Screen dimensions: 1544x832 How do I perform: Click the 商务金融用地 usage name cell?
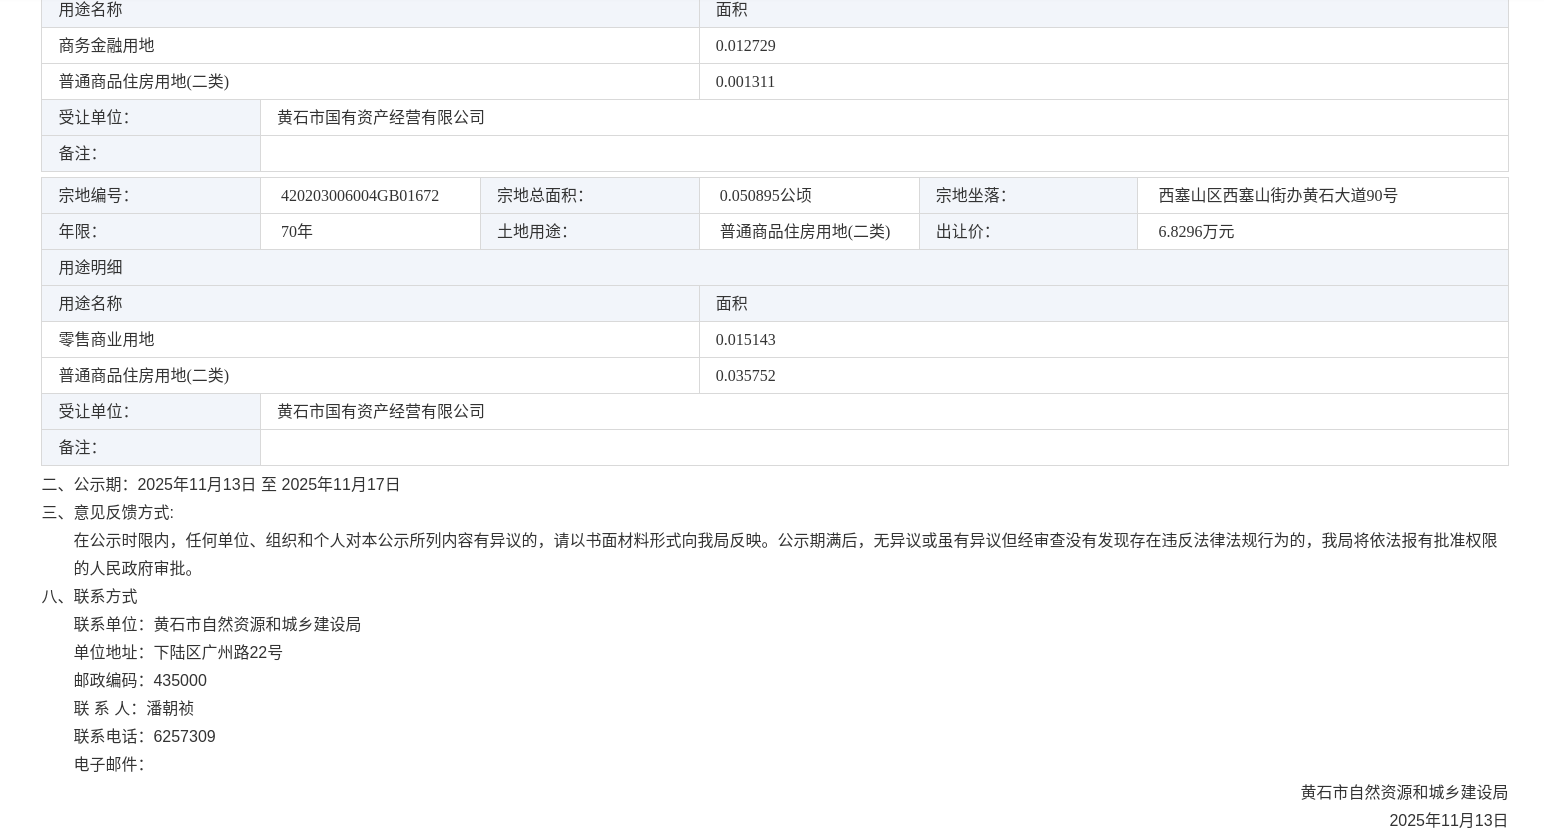[106, 46]
